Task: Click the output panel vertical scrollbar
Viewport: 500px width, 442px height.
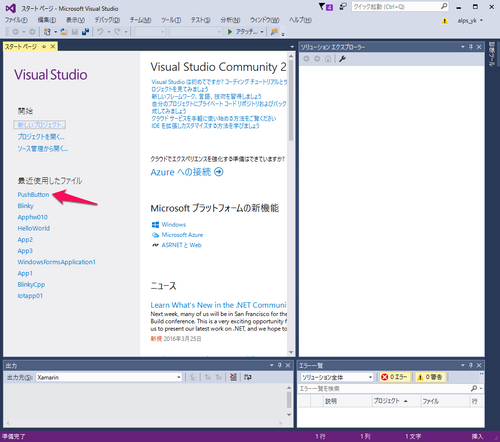Action: pyautogui.click(x=289, y=401)
